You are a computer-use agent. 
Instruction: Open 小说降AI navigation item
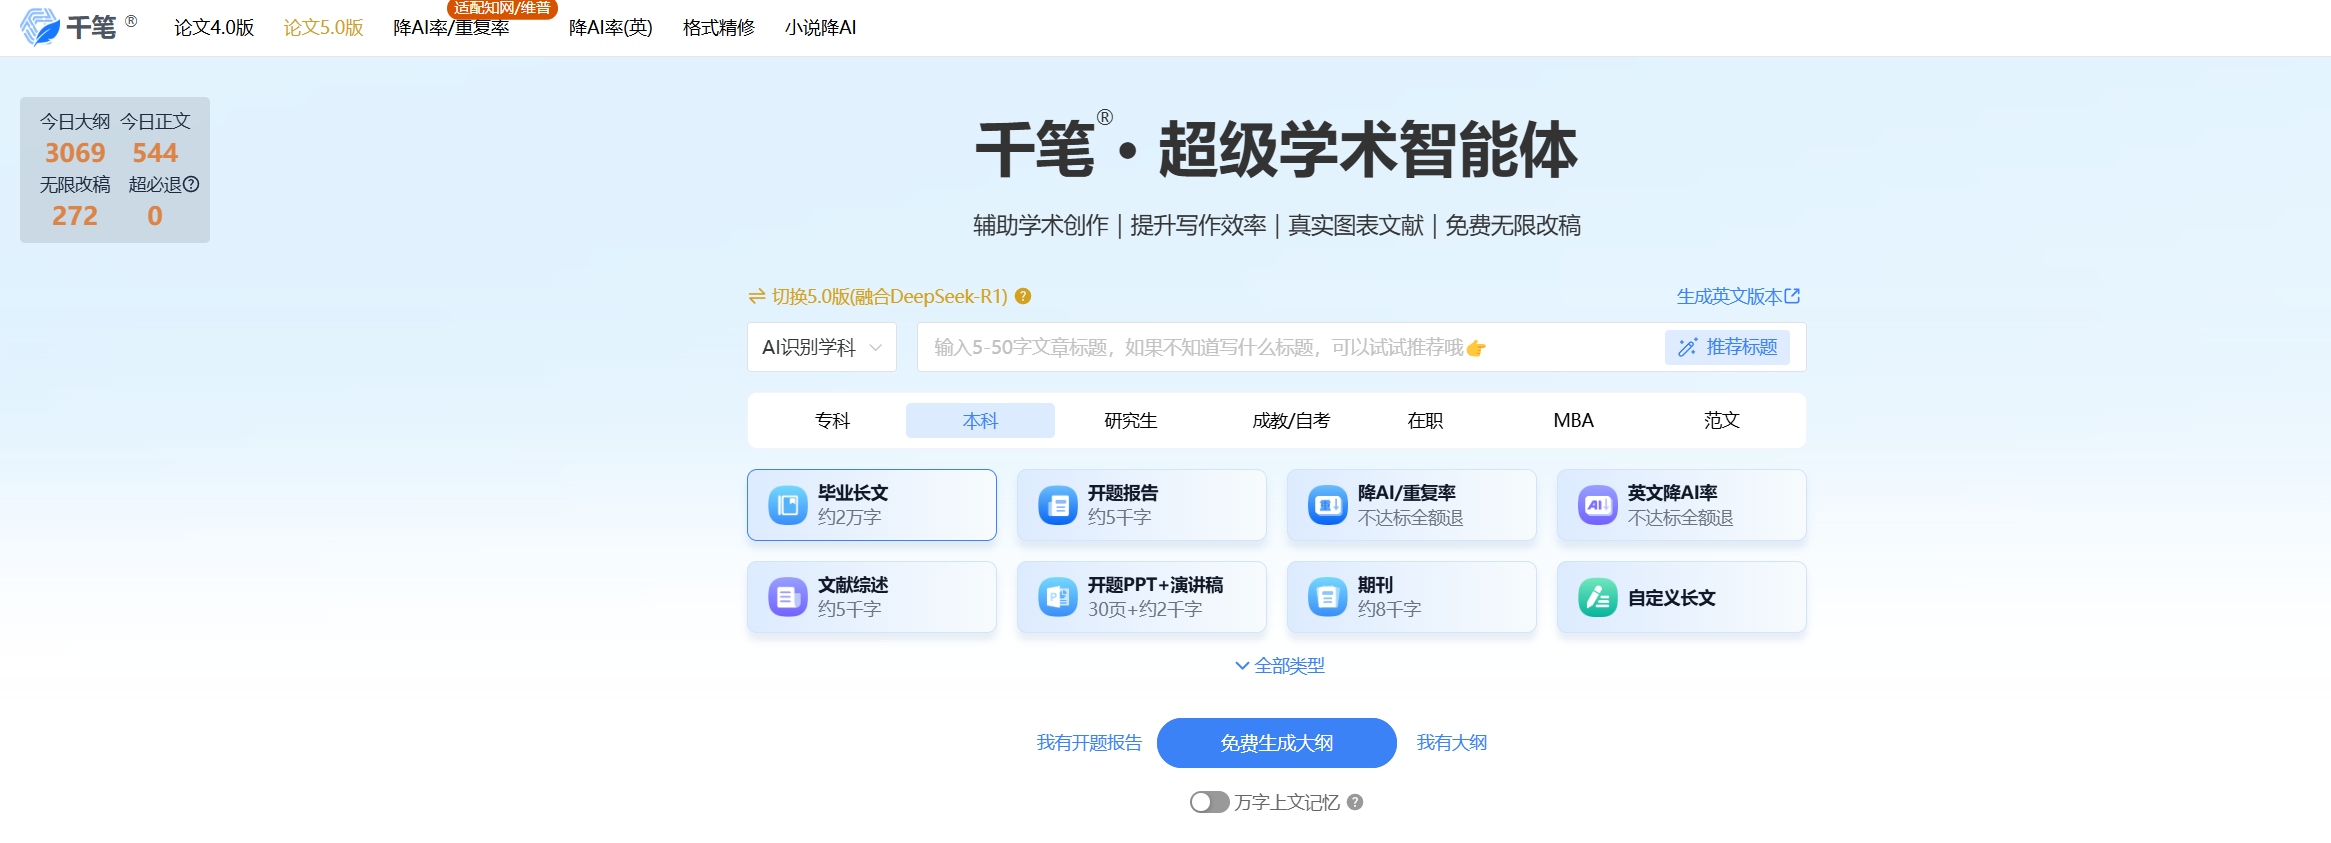[x=821, y=27]
